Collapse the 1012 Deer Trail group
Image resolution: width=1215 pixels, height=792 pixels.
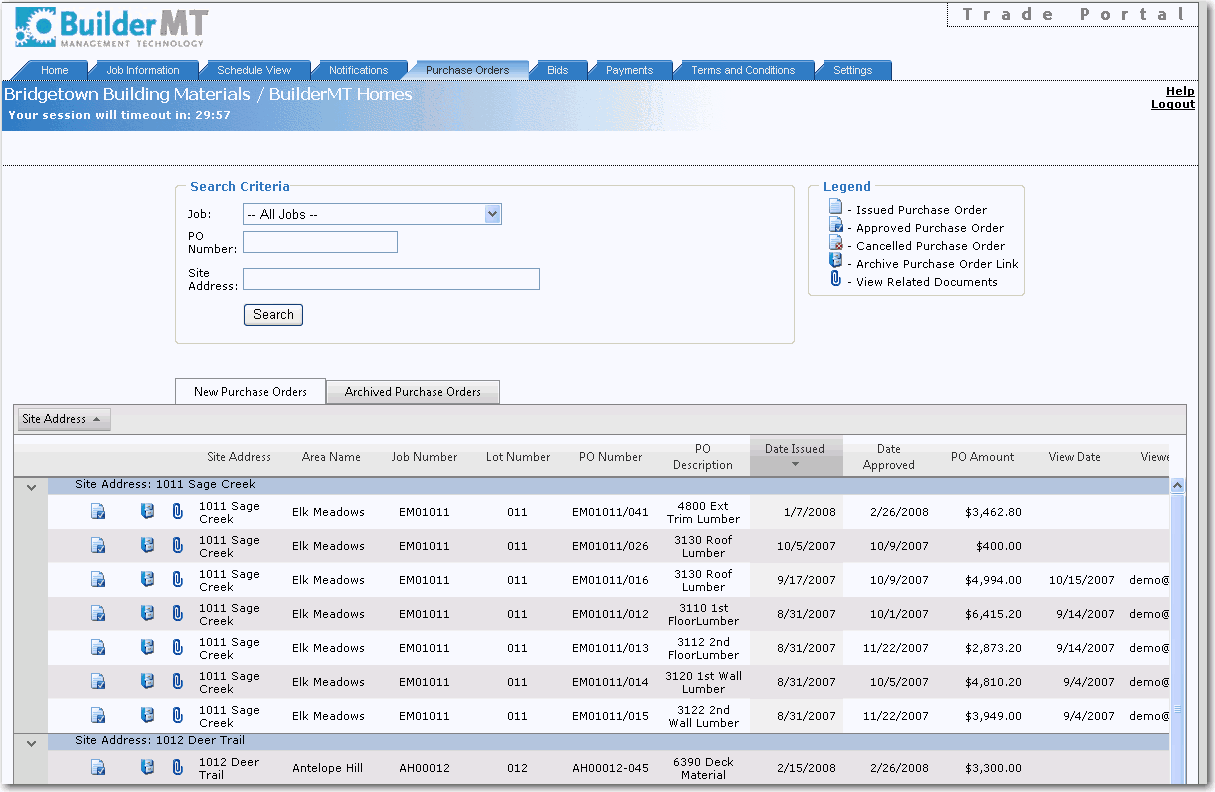pyautogui.click(x=31, y=743)
